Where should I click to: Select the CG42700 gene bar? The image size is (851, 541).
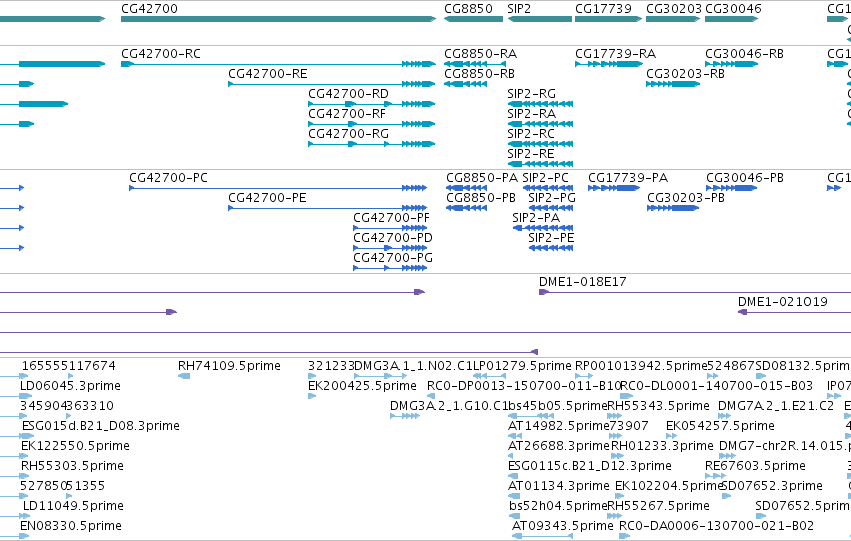pyautogui.click(x=278, y=19)
